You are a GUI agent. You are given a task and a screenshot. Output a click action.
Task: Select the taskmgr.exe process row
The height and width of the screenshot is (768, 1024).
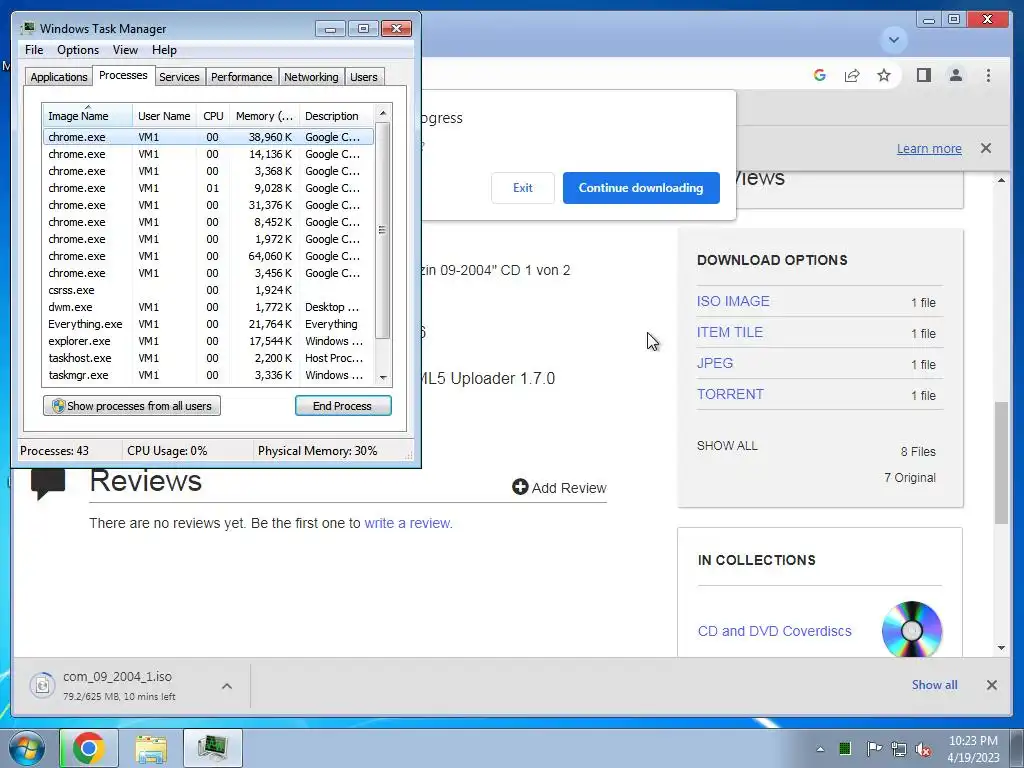click(x=208, y=375)
